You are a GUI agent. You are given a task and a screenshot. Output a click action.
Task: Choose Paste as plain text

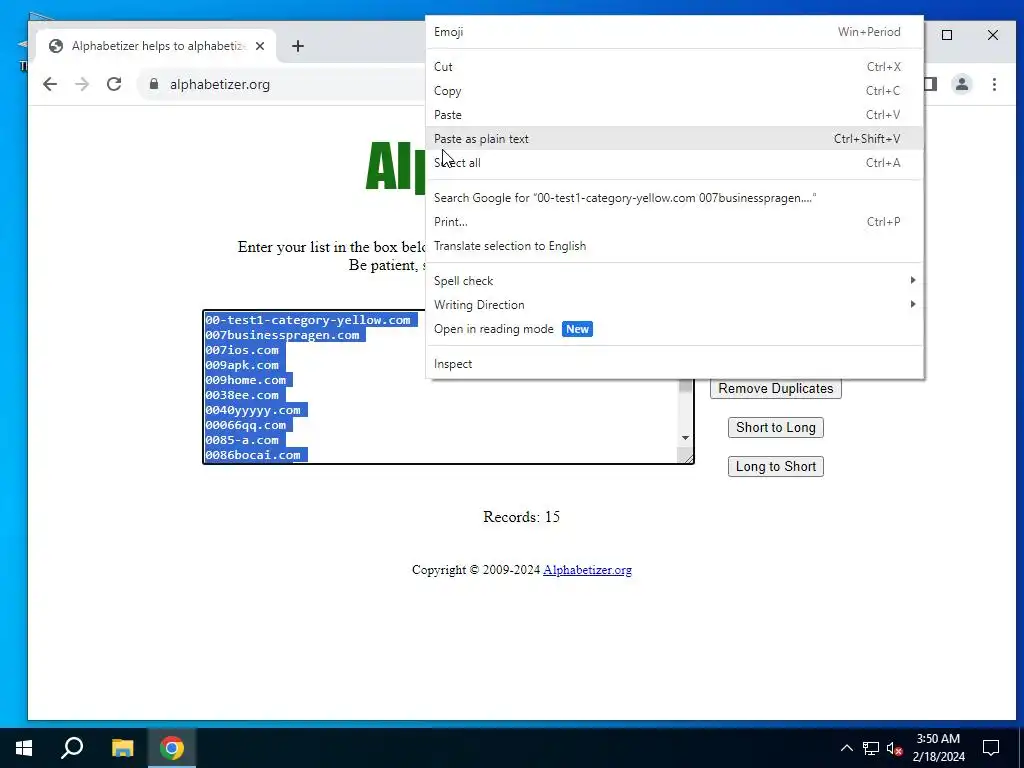point(674,138)
